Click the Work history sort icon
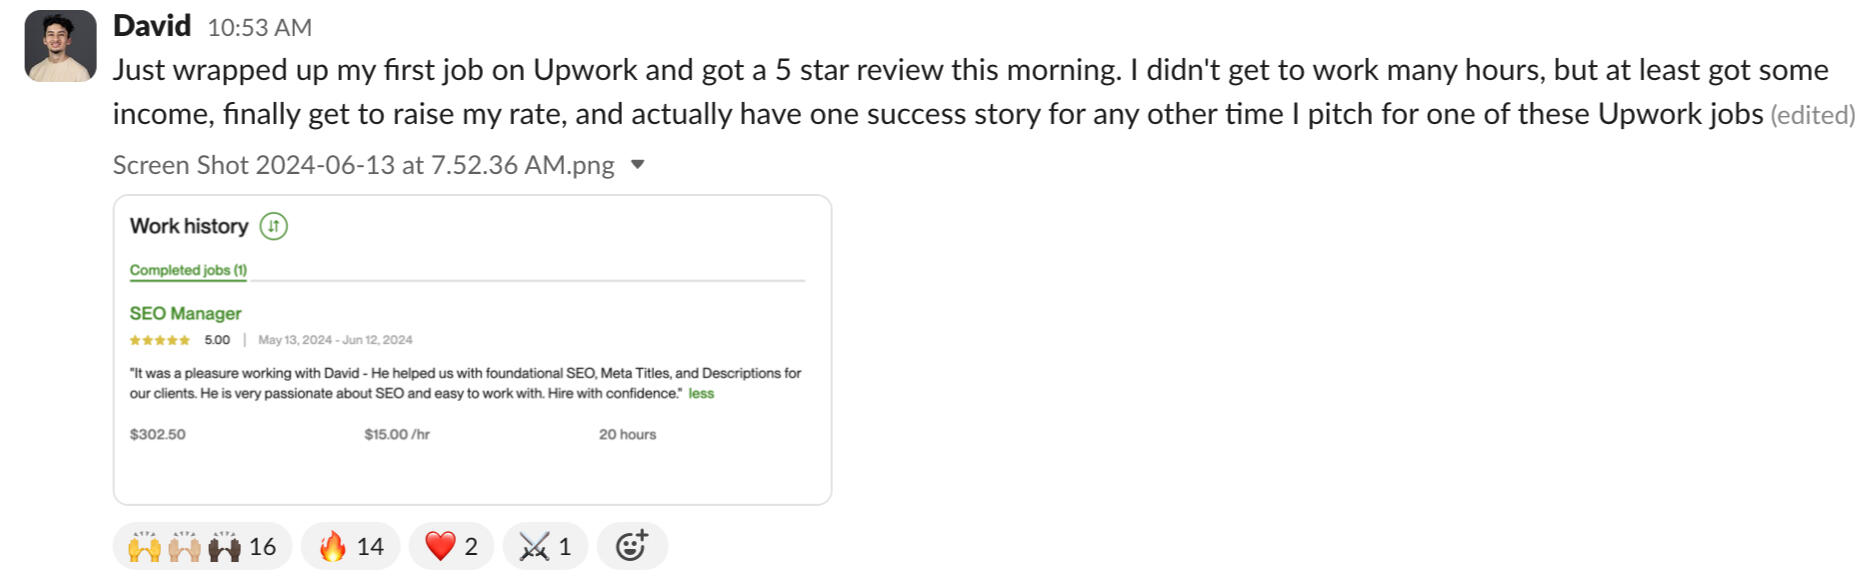 click(273, 226)
